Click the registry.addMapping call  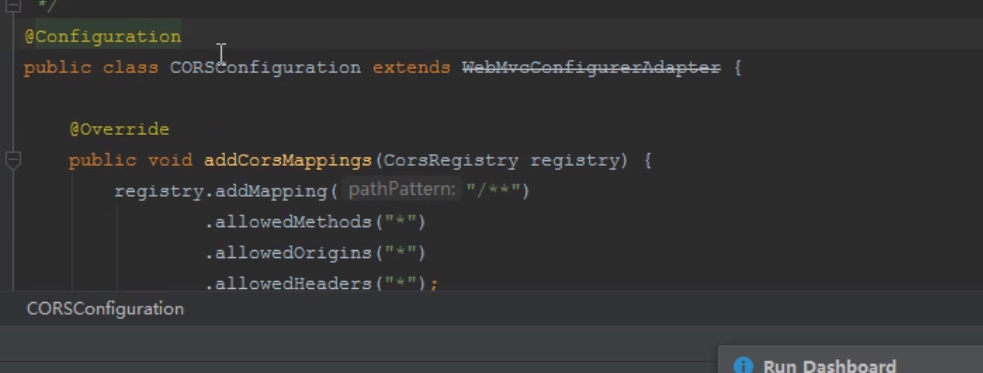(226, 191)
